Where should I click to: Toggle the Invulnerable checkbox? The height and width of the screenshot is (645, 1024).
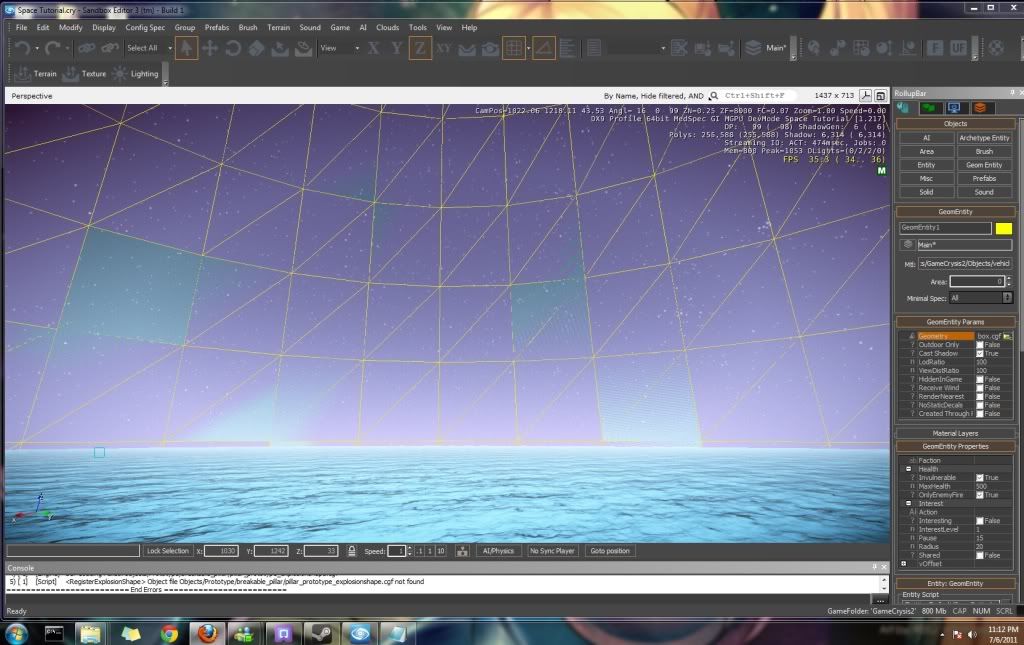(x=980, y=478)
